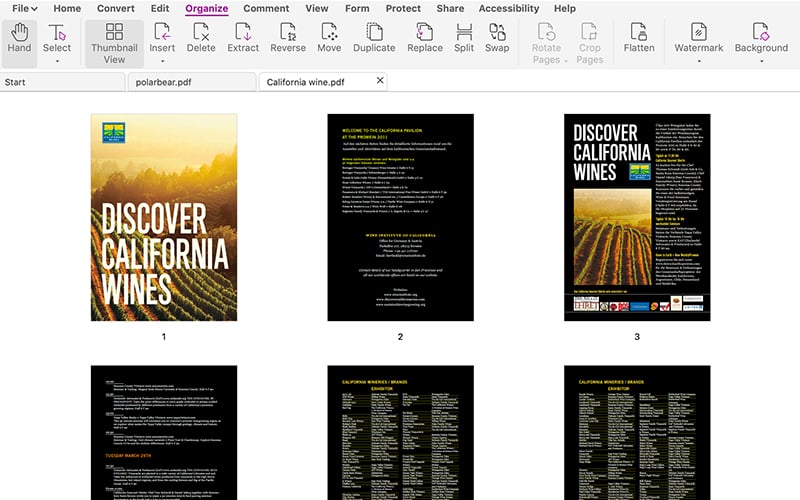
Task: Click the Rotate Pages icon
Action: (546, 32)
